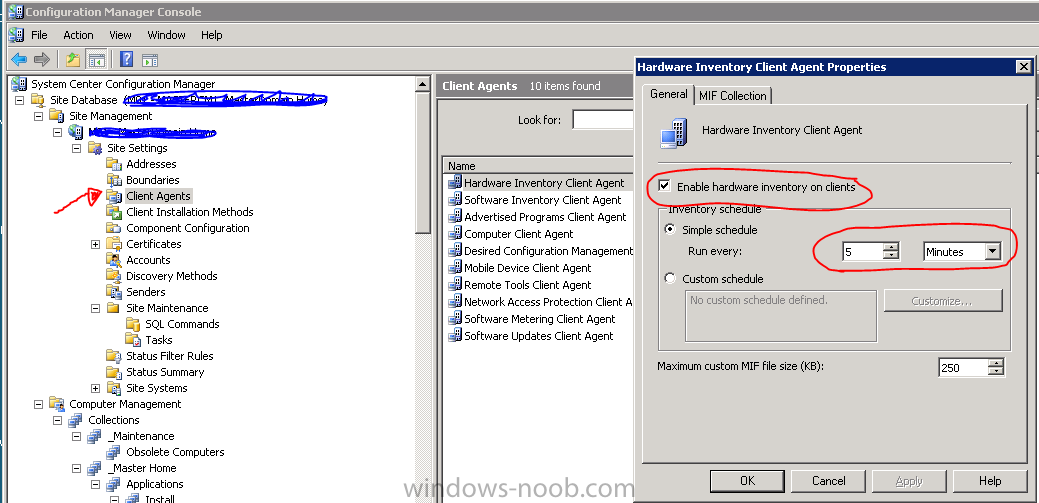
Task: Select Hardware Inventory Client Agent icon in list
Action: (x=455, y=183)
